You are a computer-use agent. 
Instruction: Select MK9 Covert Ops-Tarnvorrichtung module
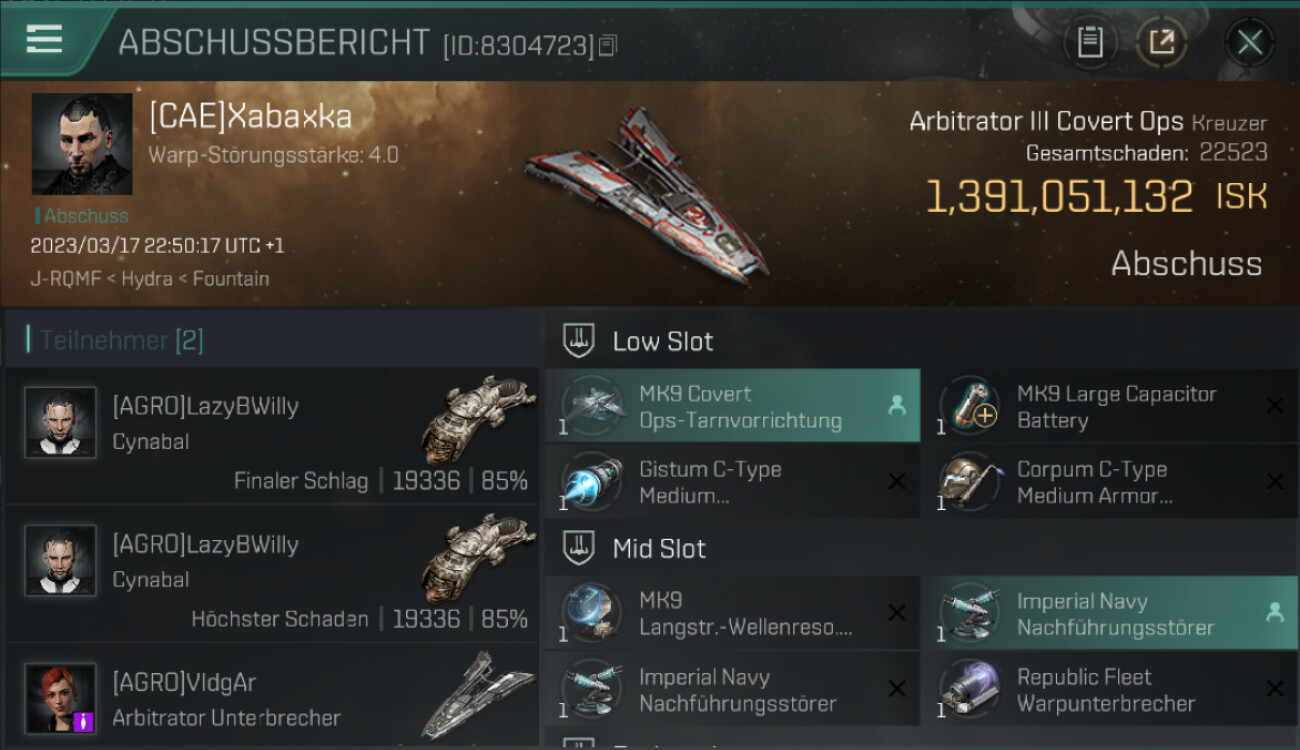[x=732, y=406]
